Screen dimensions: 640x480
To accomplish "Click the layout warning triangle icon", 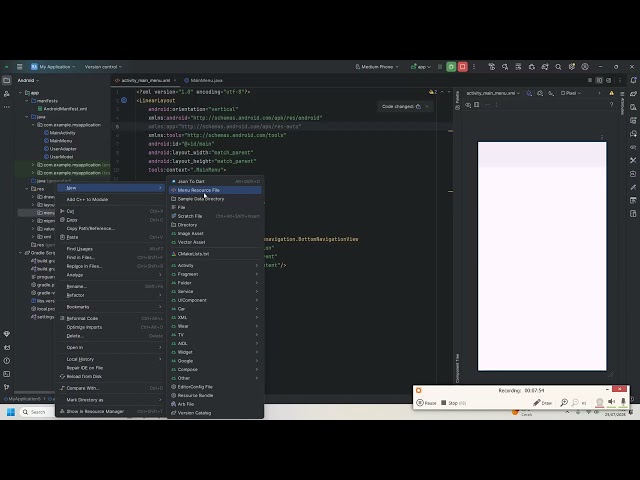I will click(x=611, y=93).
